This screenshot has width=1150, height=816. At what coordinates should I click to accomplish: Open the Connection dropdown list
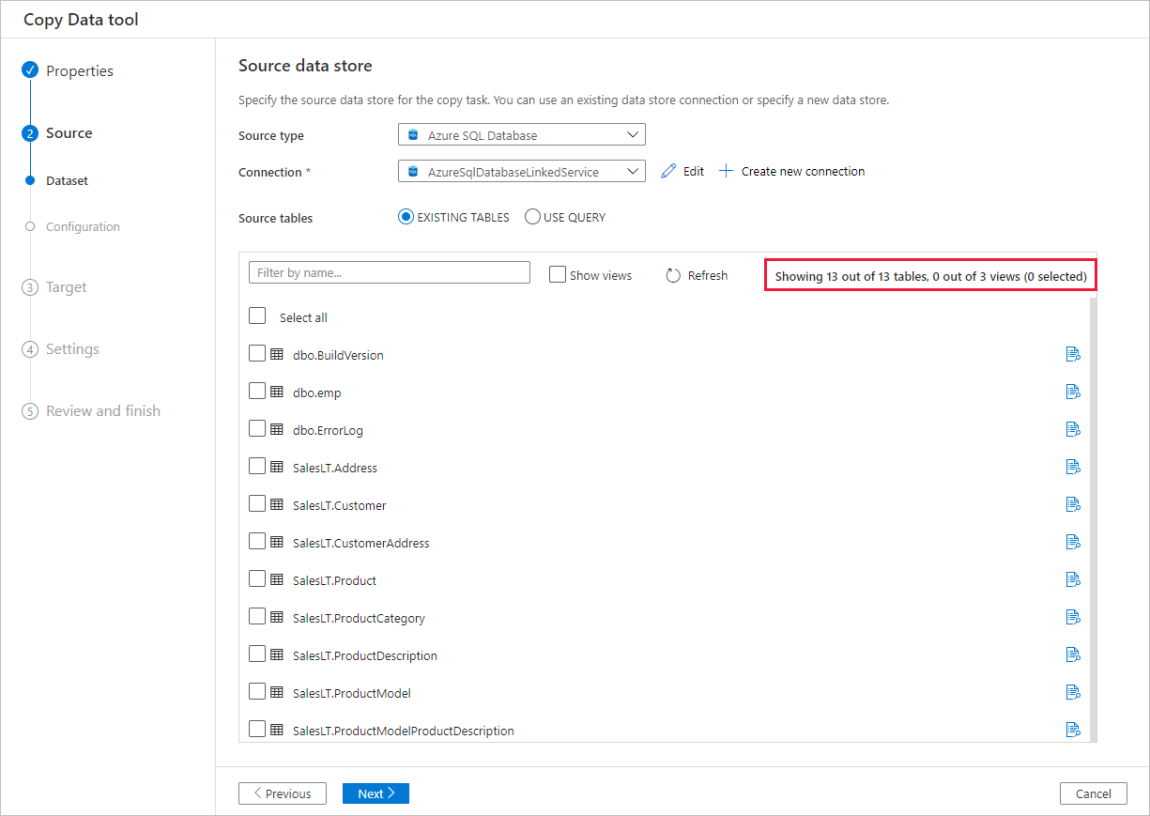pyautogui.click(x=522, y=172)
